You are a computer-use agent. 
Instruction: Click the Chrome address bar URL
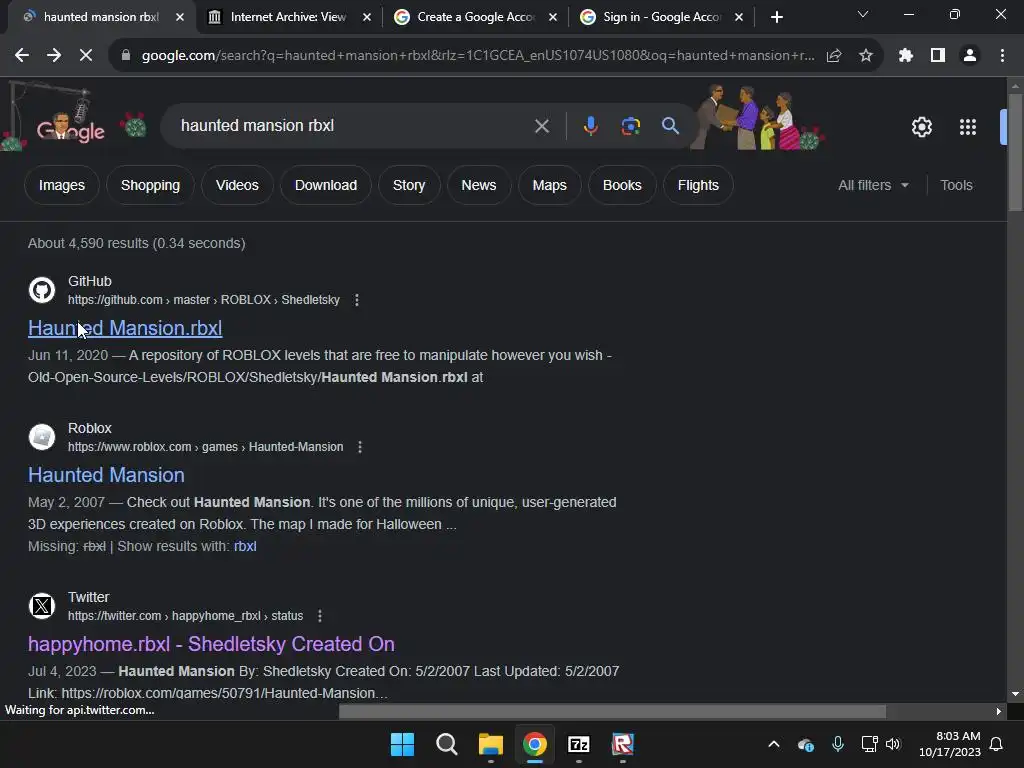(478, 56)
